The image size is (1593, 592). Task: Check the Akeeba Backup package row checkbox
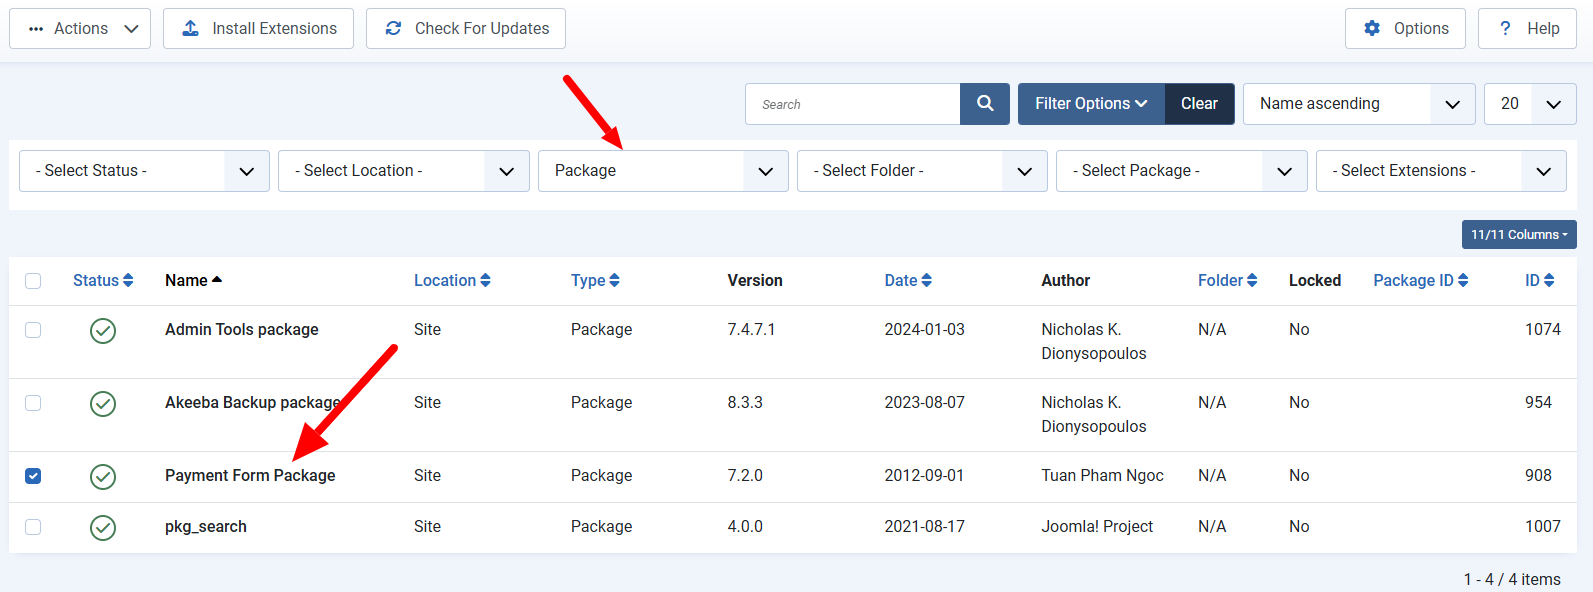tap(33, 403)
